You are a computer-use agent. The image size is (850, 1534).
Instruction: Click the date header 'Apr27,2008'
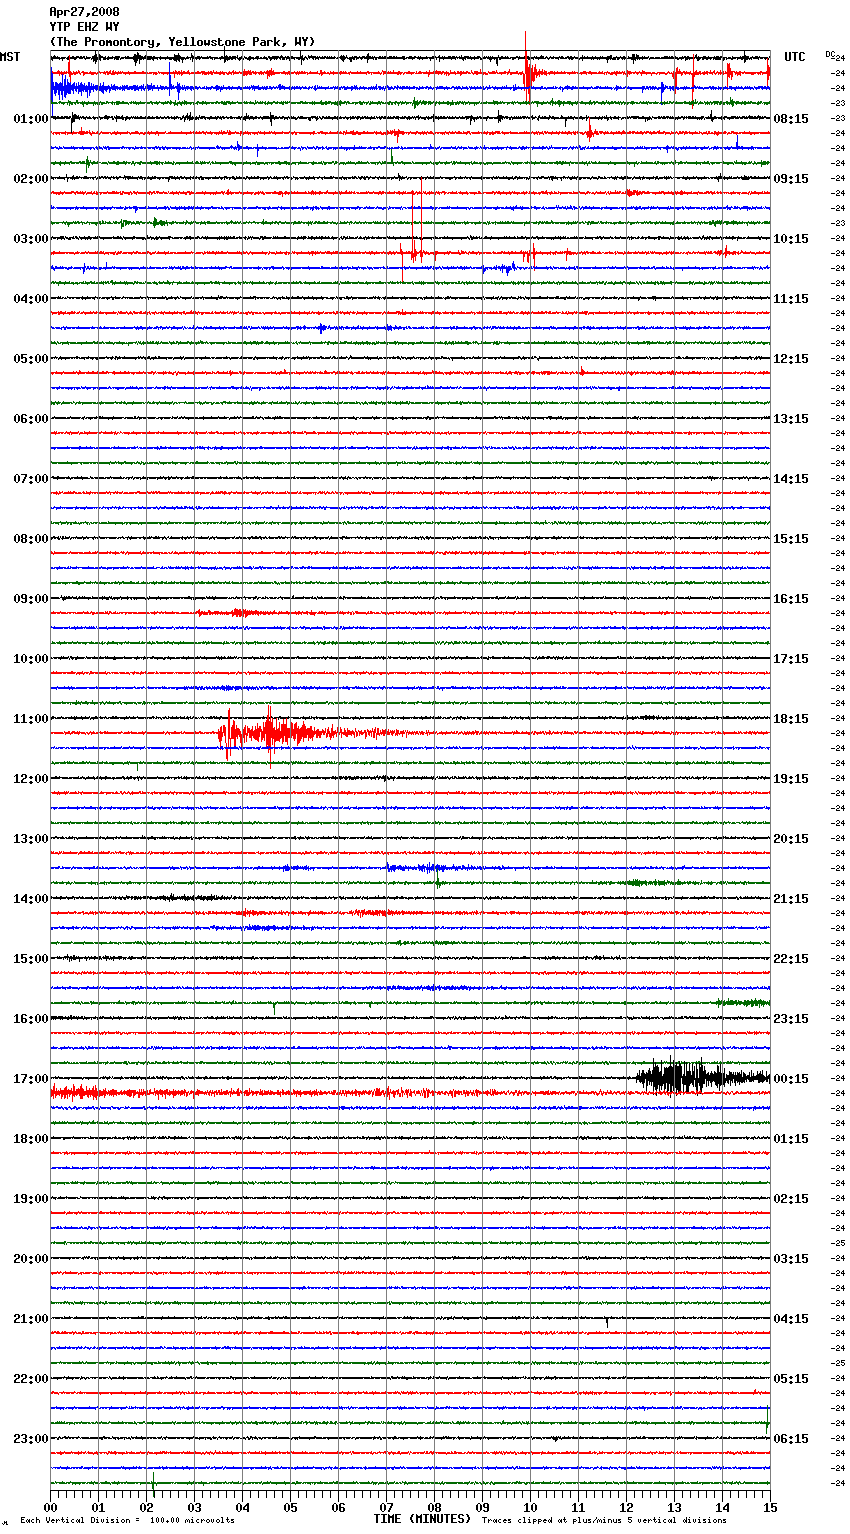84,12
